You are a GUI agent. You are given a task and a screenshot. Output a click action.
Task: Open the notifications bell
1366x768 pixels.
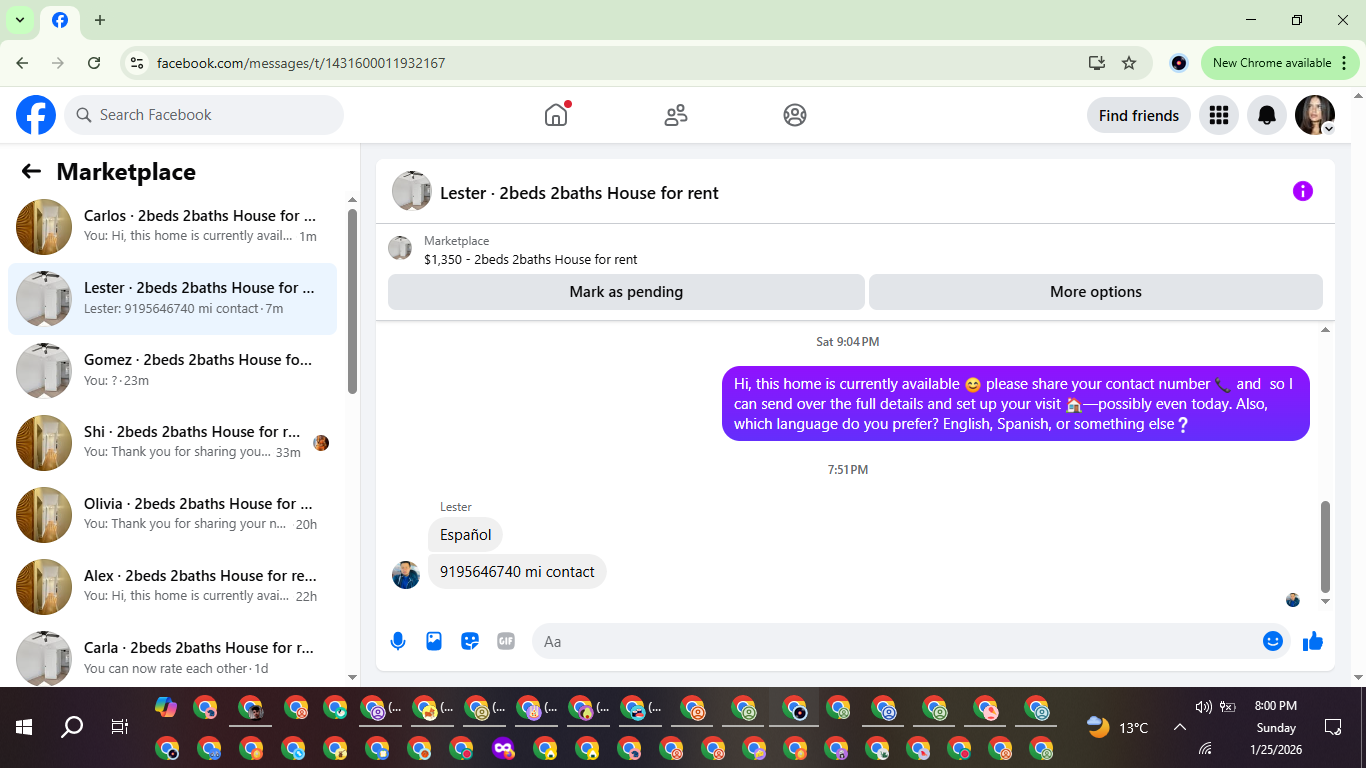(1267, 115)
